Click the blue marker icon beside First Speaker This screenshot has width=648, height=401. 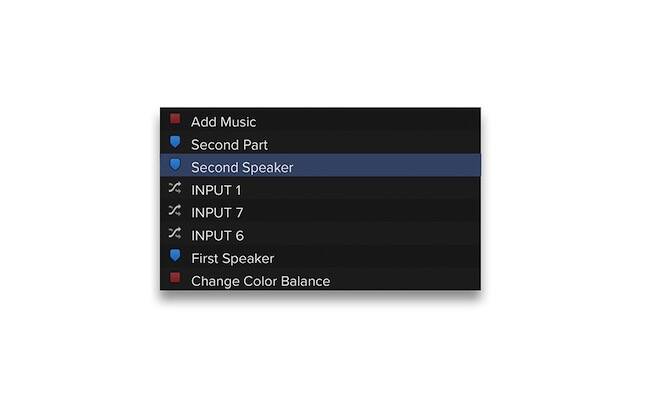tap(175, 255)
